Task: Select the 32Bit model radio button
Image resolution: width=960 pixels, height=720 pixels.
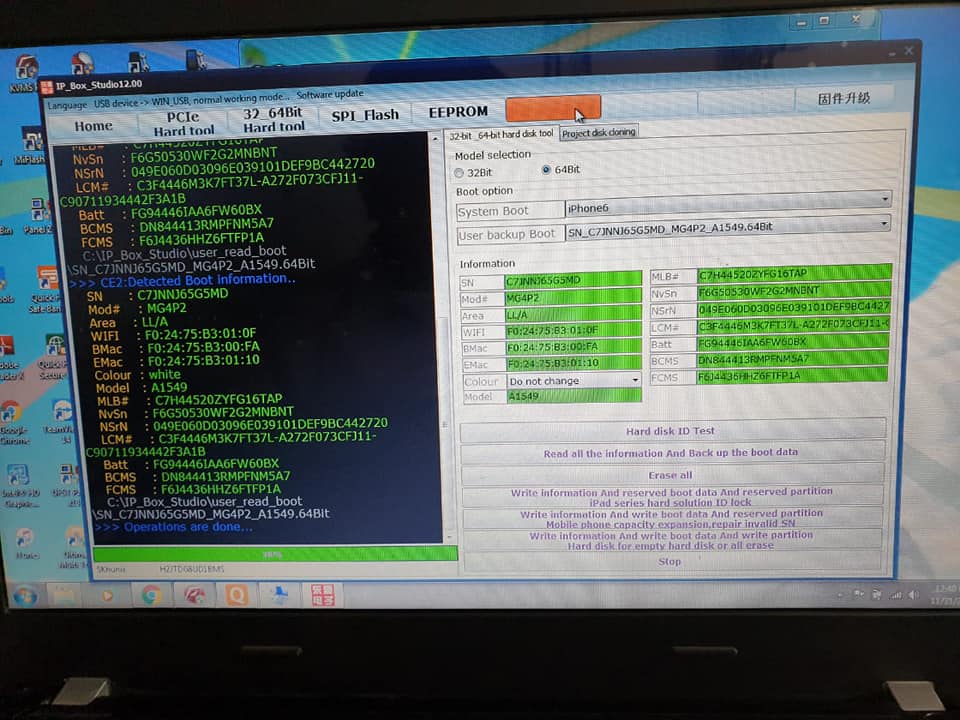Action: 459,173
